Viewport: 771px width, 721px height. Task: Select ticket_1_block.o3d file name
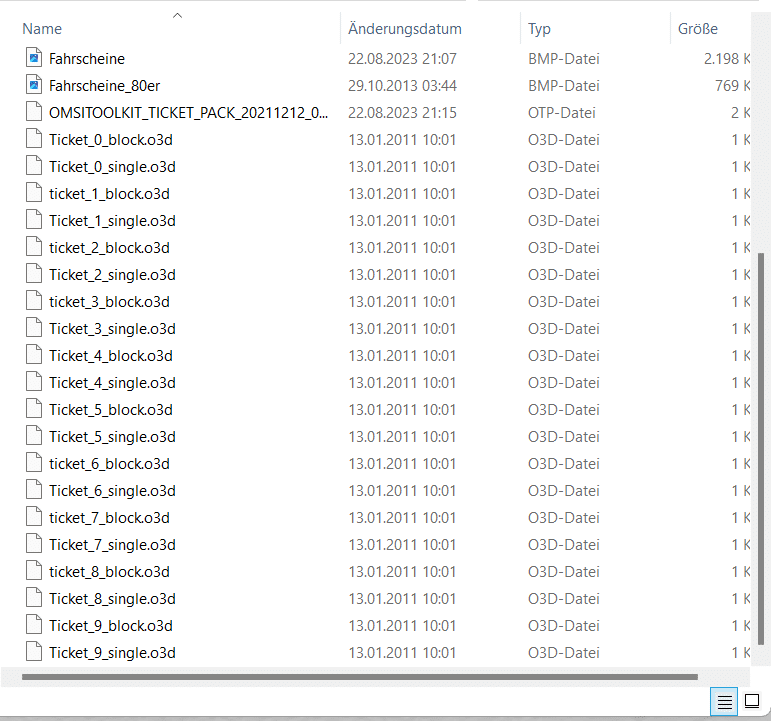(x=109, y=194)
